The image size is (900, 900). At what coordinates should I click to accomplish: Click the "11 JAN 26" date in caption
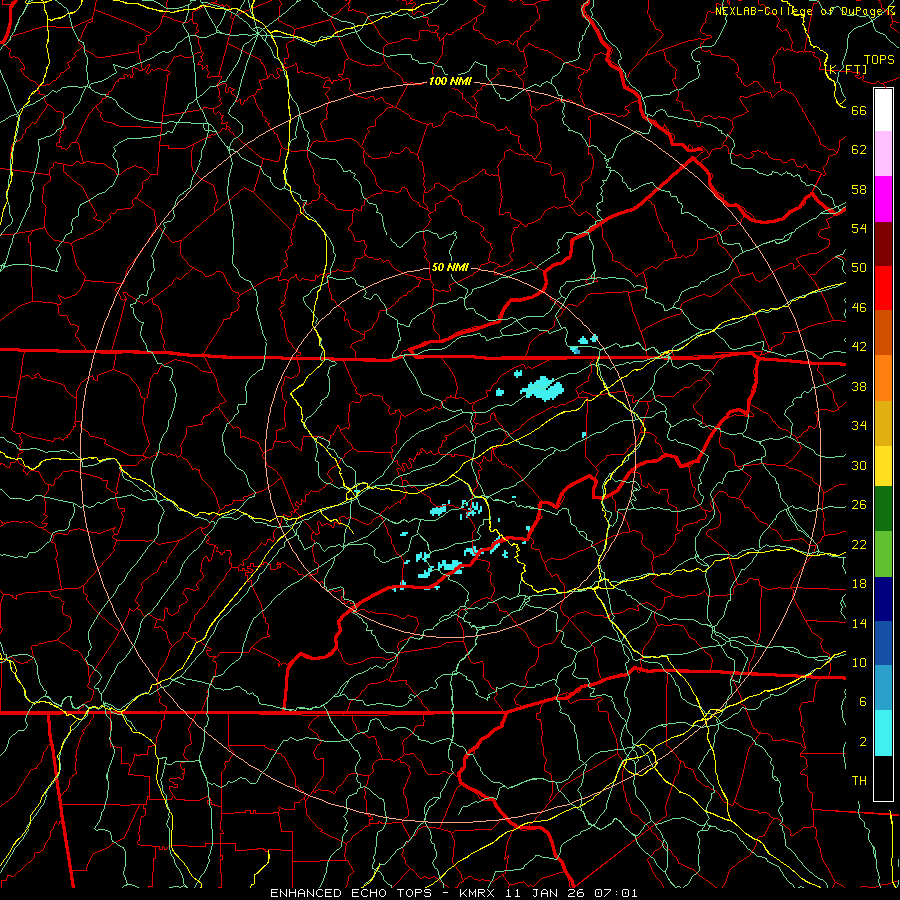point(547,893)
